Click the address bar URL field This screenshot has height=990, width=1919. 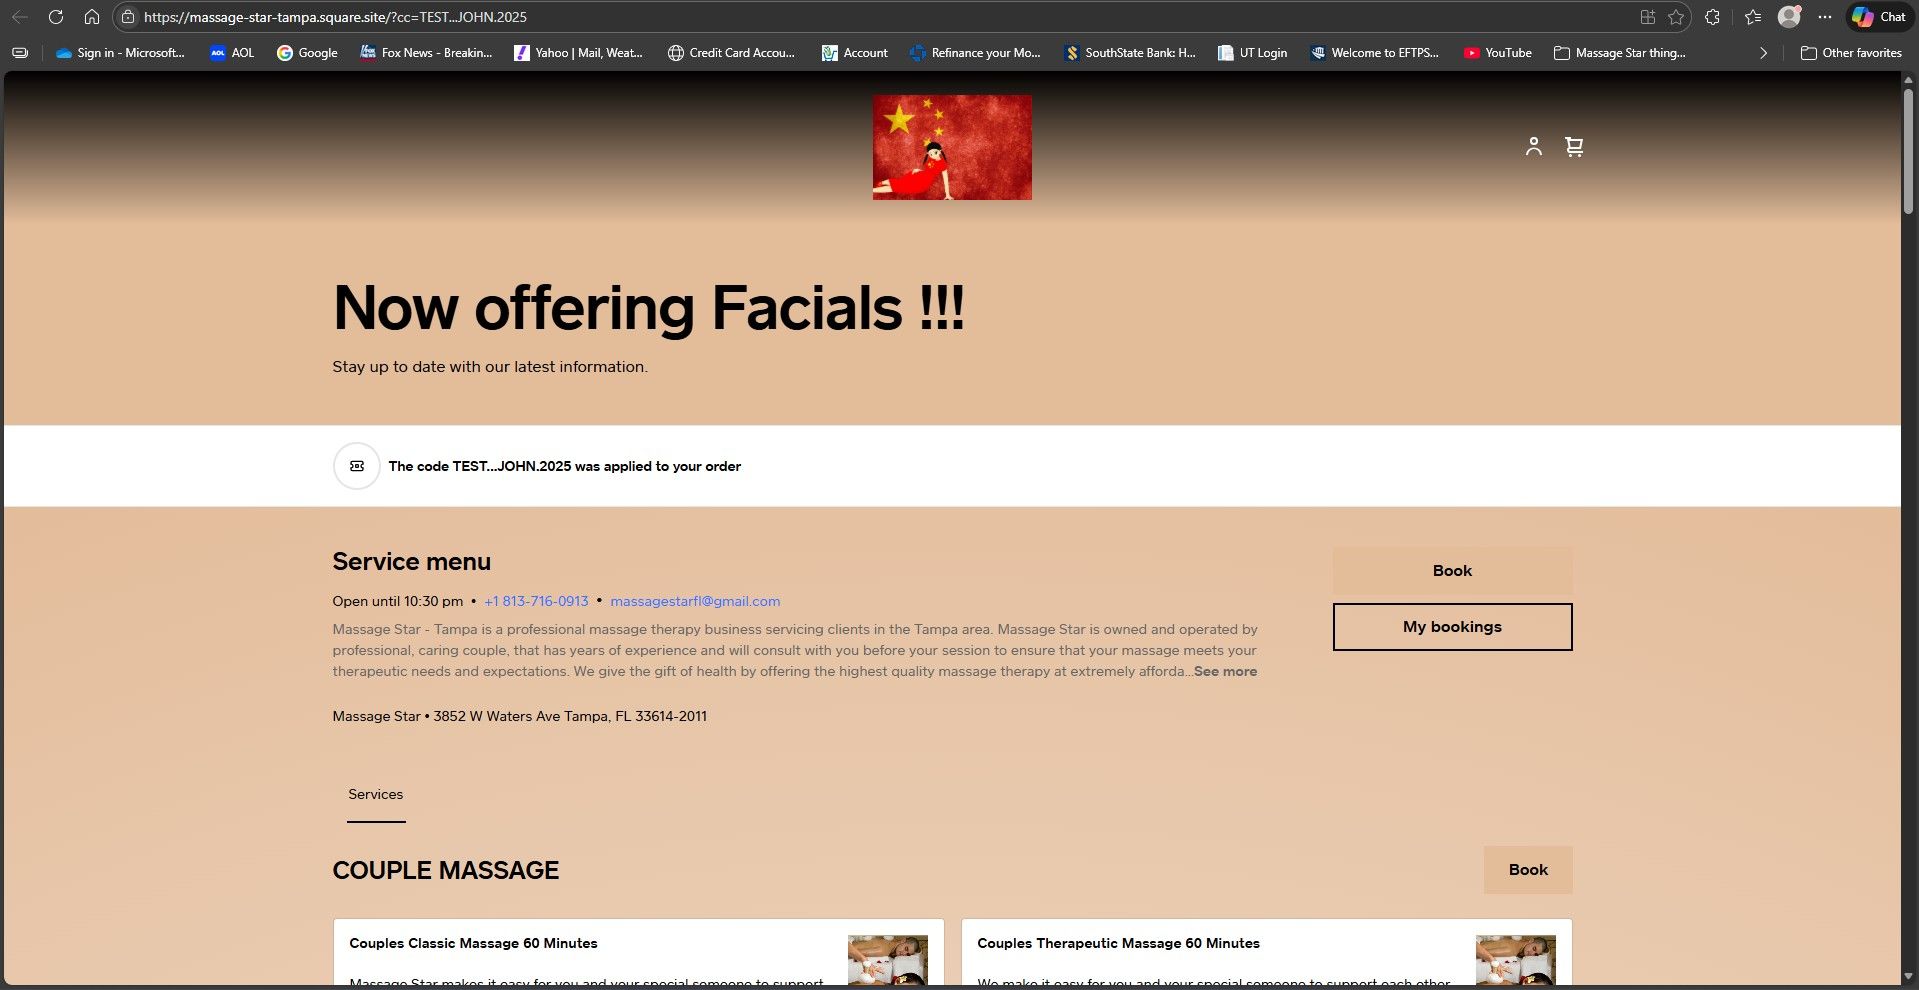pyautogui.click(x=880, y=17)
